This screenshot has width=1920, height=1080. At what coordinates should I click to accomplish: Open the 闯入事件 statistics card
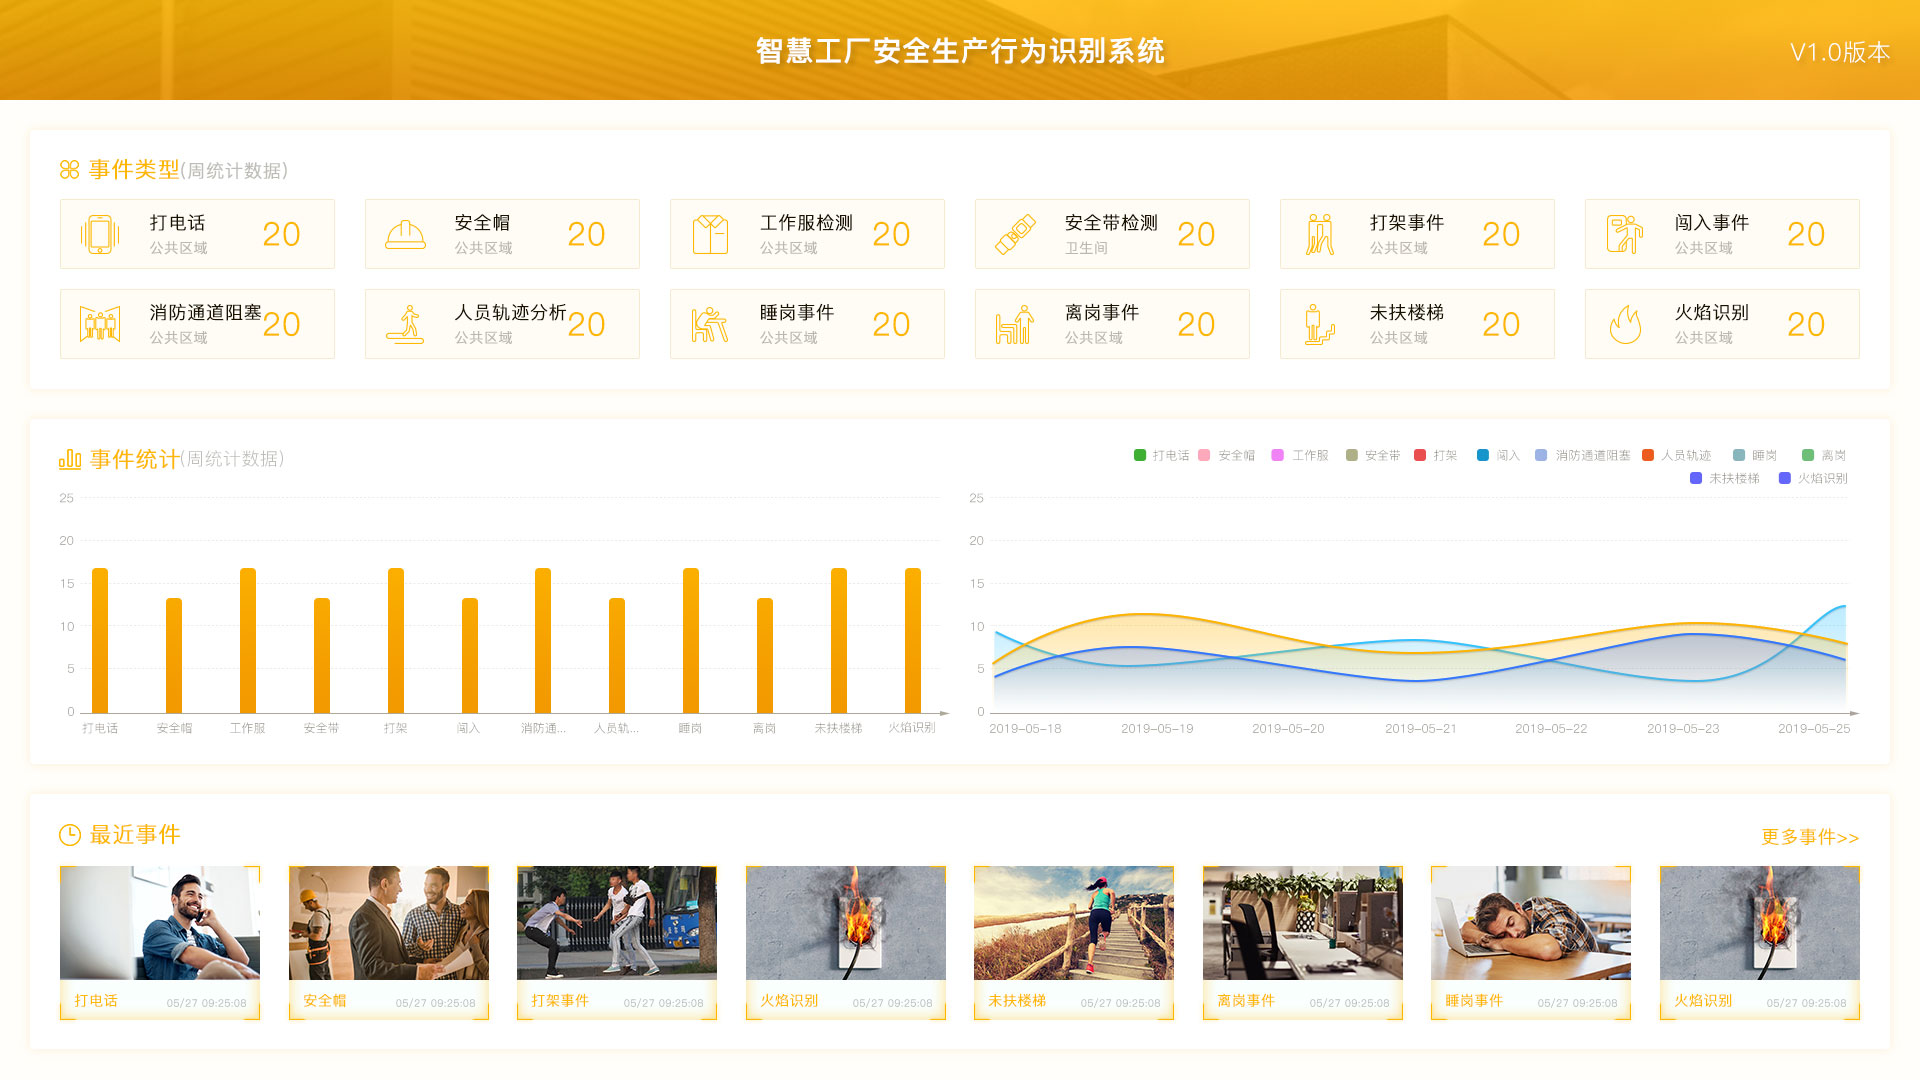[x=1721, y=234]
